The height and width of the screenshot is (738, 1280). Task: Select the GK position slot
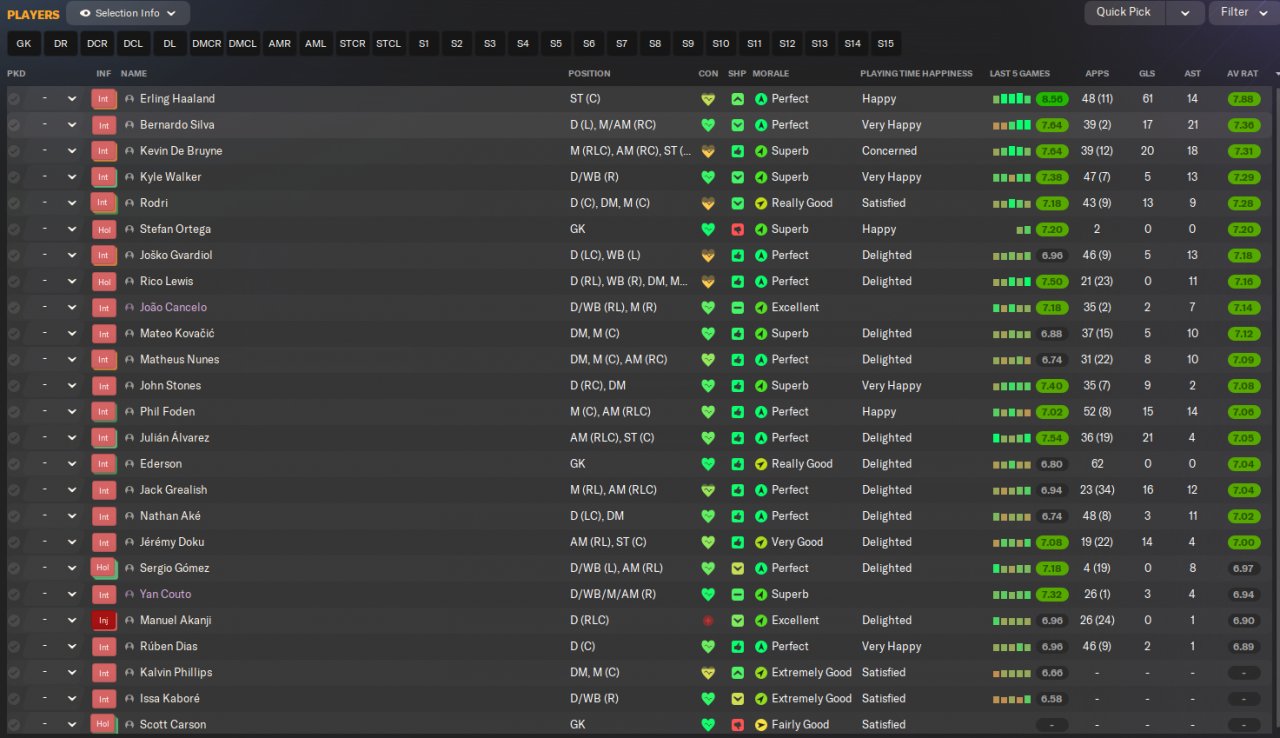[x=24, y=44]
